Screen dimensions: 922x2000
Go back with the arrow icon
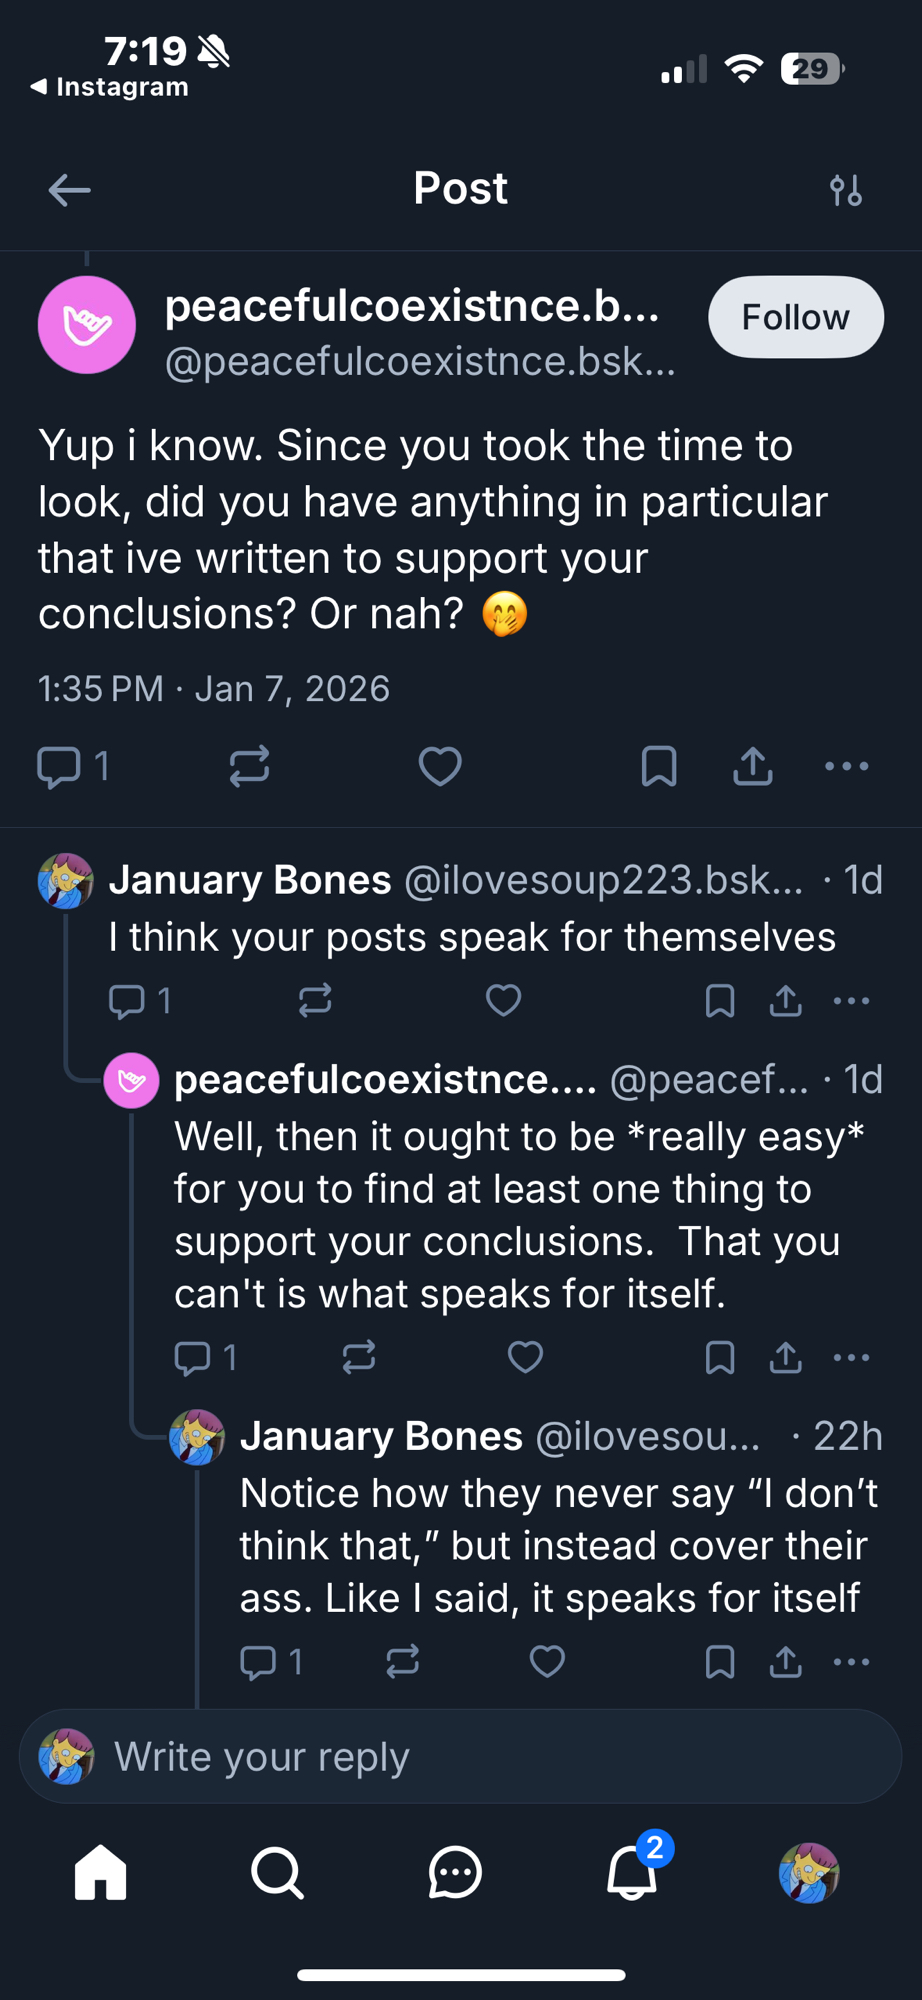pos(69,190)
